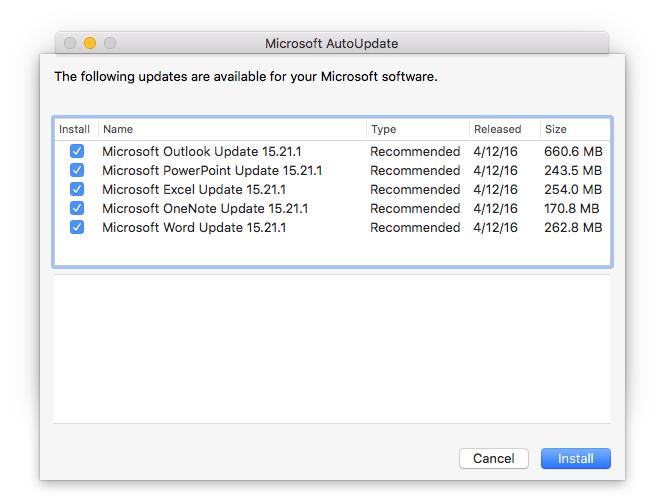
Task: Click the blue Install button
Action: pyautogui.click(x=575, y=459)
